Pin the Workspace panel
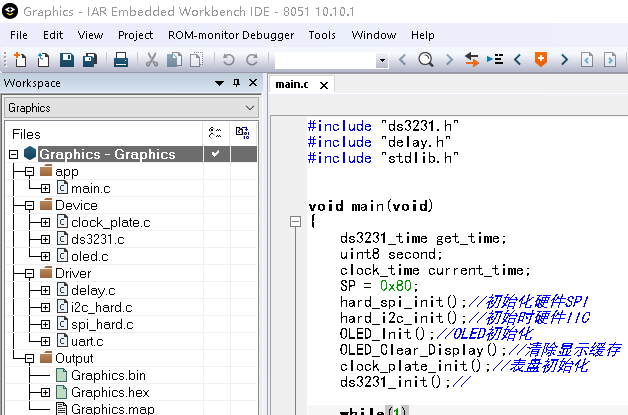628x415 pixels. pos(236,83)
